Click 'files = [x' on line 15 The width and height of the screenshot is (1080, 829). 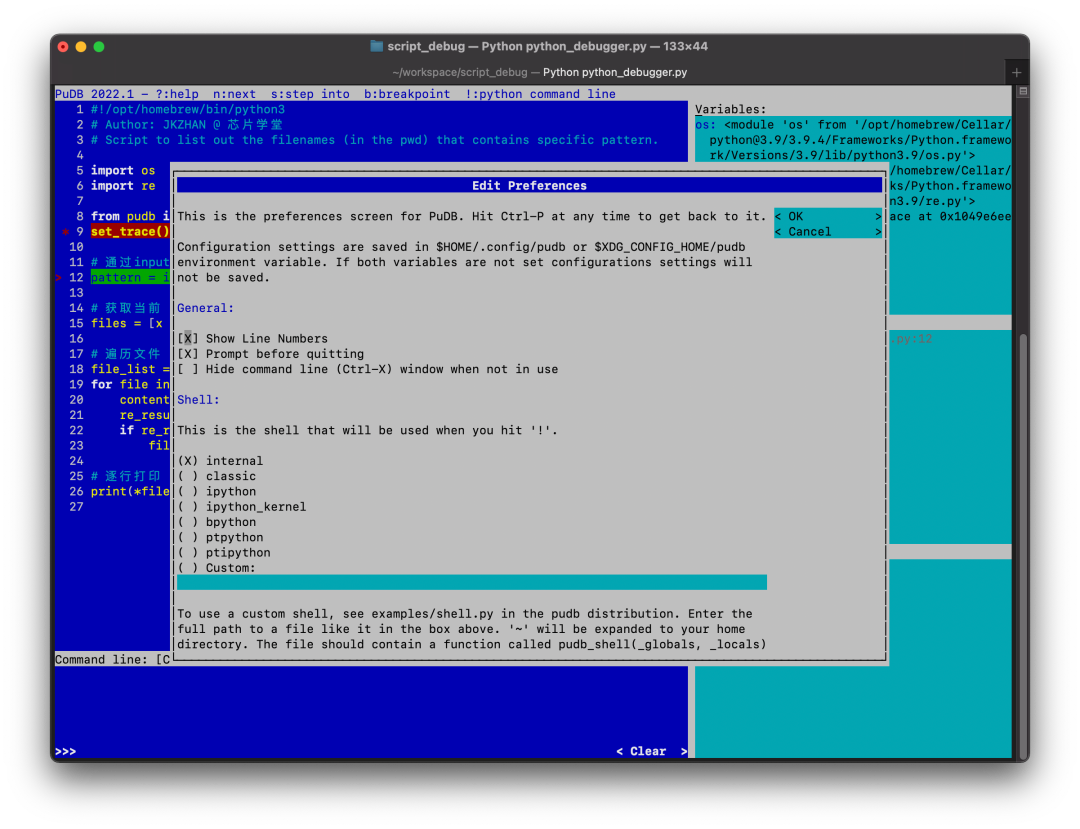pos(127,323)
